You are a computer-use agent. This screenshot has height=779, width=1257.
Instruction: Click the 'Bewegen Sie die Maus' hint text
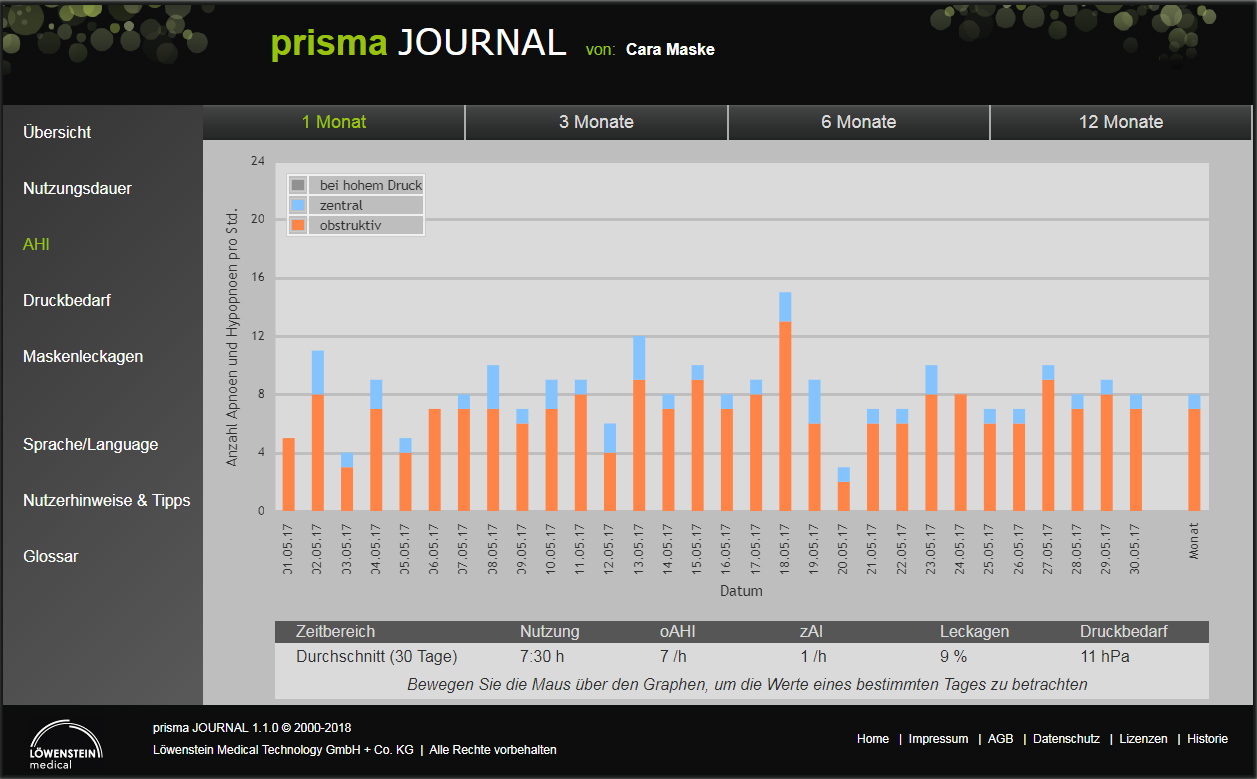(x=747, y=685)
